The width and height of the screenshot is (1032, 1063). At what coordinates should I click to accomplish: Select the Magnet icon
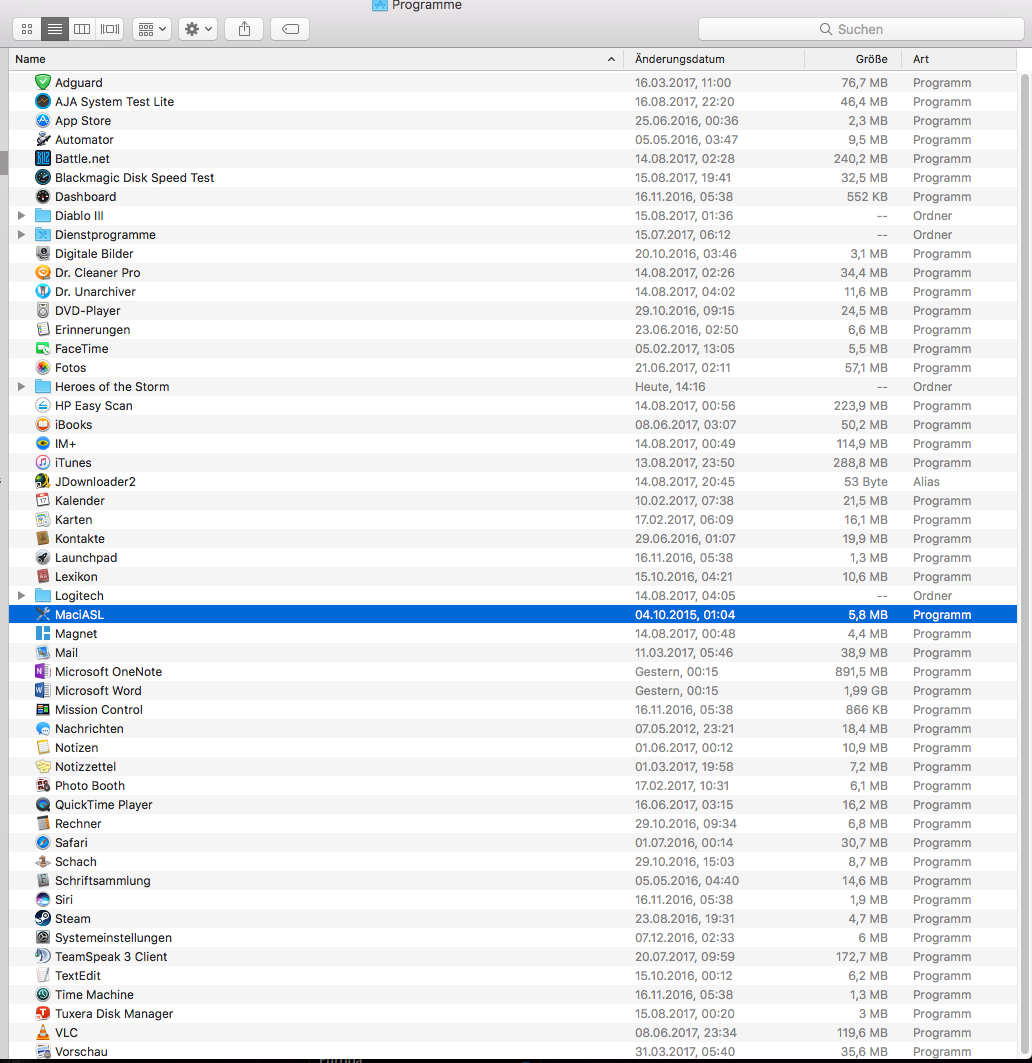point(43,633)
